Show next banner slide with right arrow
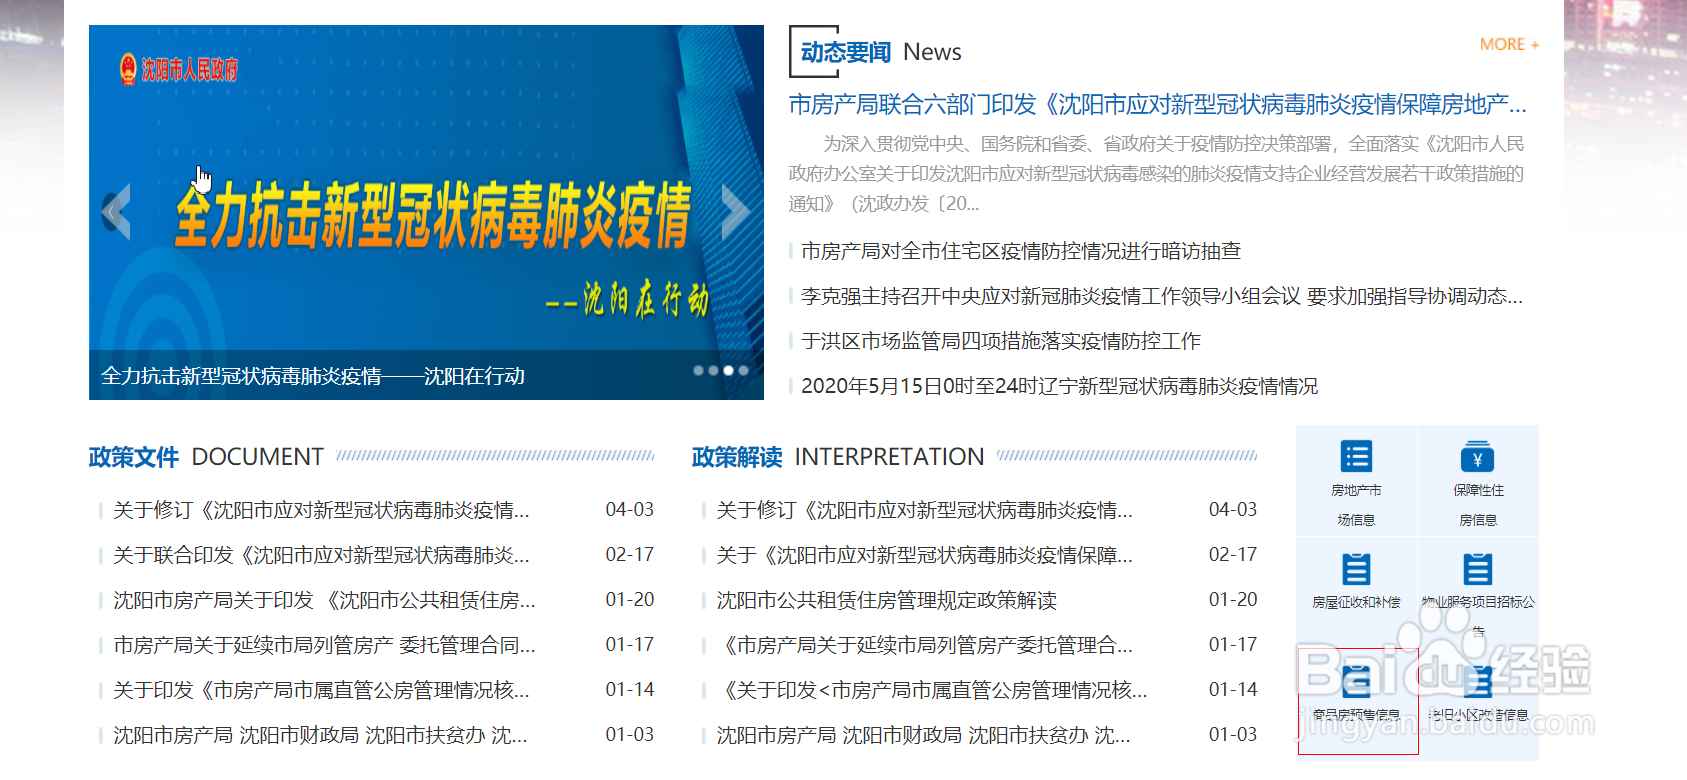The height and width of the screenshot is (780, 1687). [x=736, y=212]
